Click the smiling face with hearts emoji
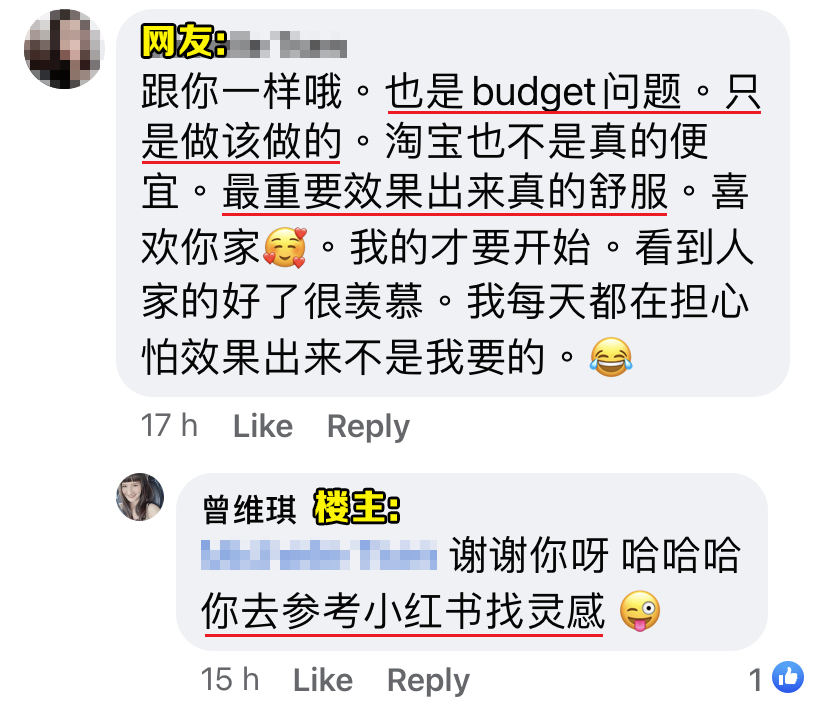The height and width of the screenshot is (701, 828). (285, 247)
